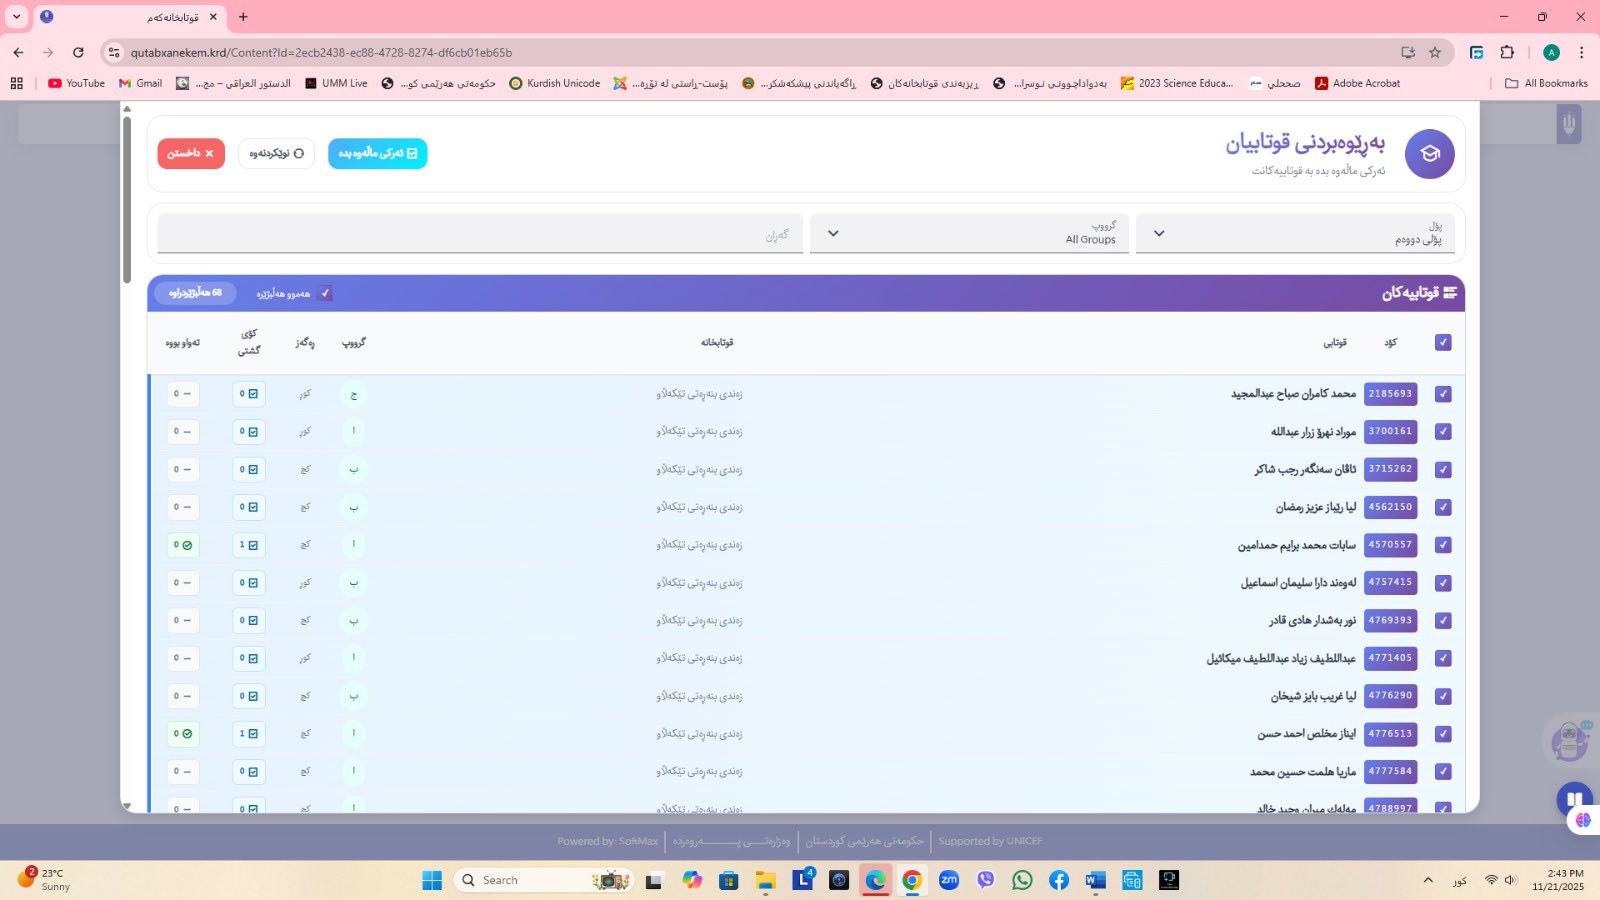
Task: Click the graduation cap icon in header
Action: 1429,154
